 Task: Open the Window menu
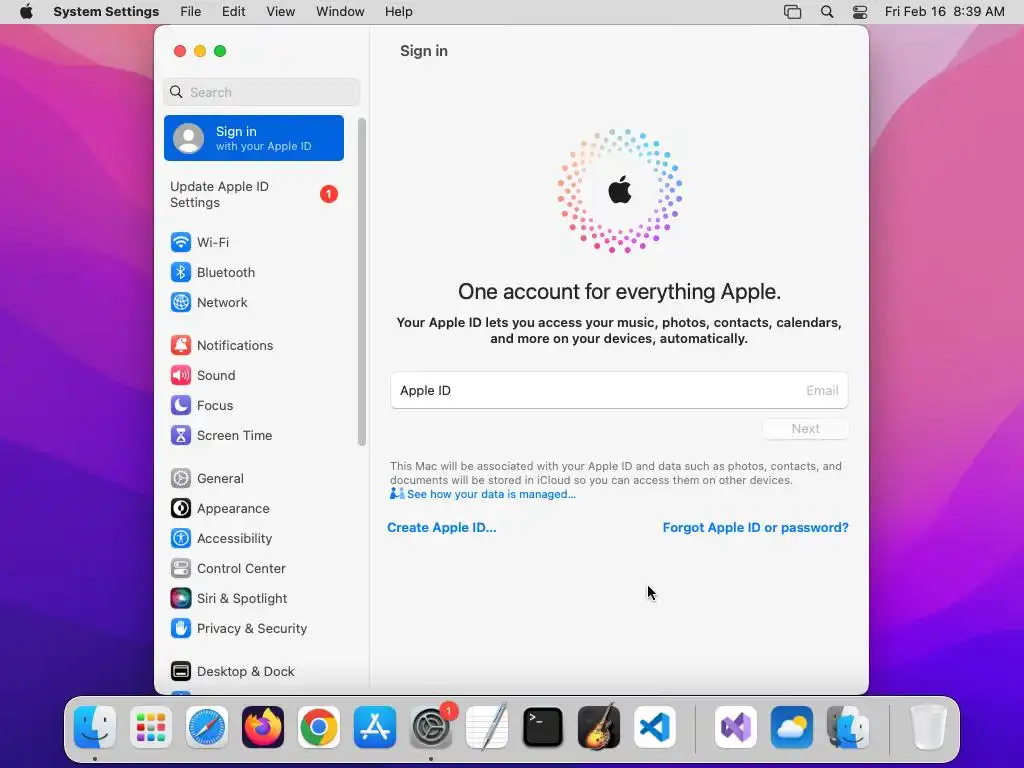[x=340, y=12]
